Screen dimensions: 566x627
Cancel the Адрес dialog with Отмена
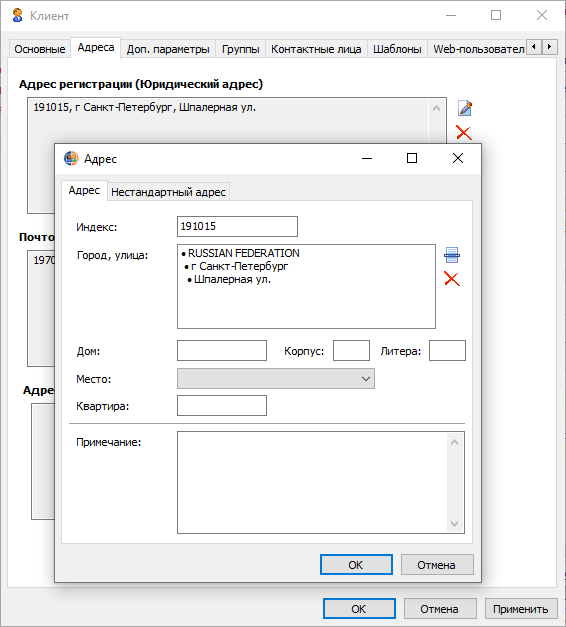(437, 565)
